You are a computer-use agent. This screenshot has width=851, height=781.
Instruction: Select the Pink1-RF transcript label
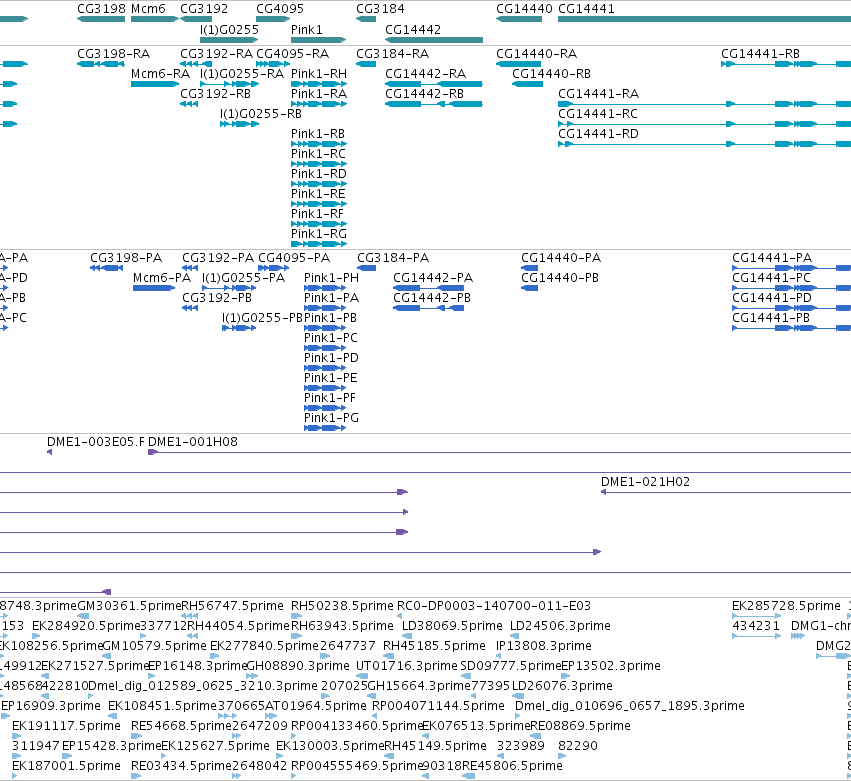317,214
